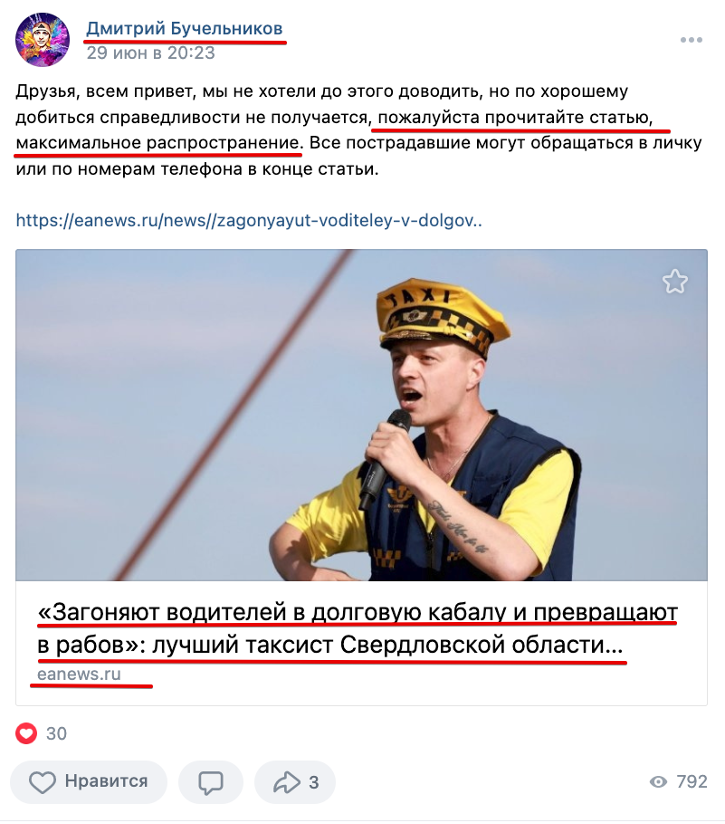Click the share count number 3
Image resolution: width=725 pixels, height=824 pixels.
[x=314, y=782]
